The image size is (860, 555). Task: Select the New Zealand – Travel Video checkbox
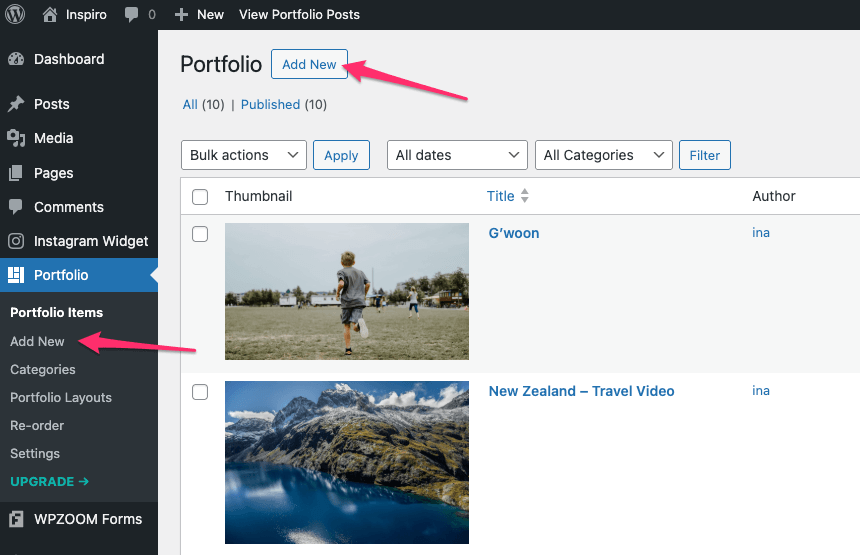click(x=200, y=392)
